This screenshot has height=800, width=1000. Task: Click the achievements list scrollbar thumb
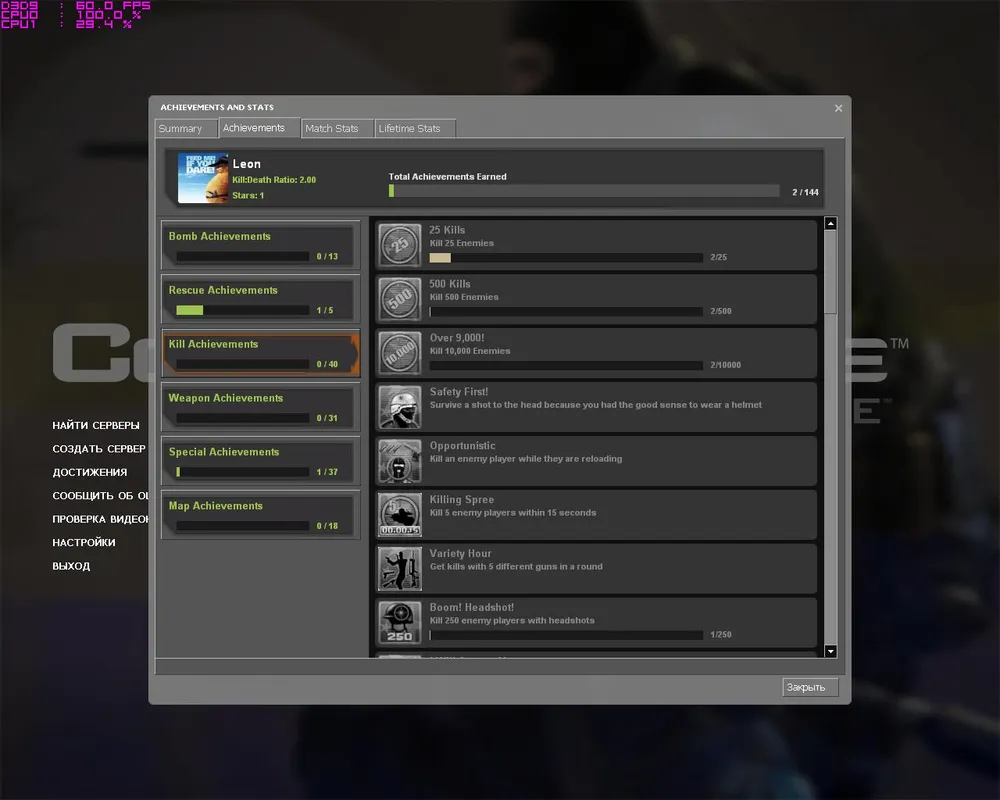coord(830,272)
